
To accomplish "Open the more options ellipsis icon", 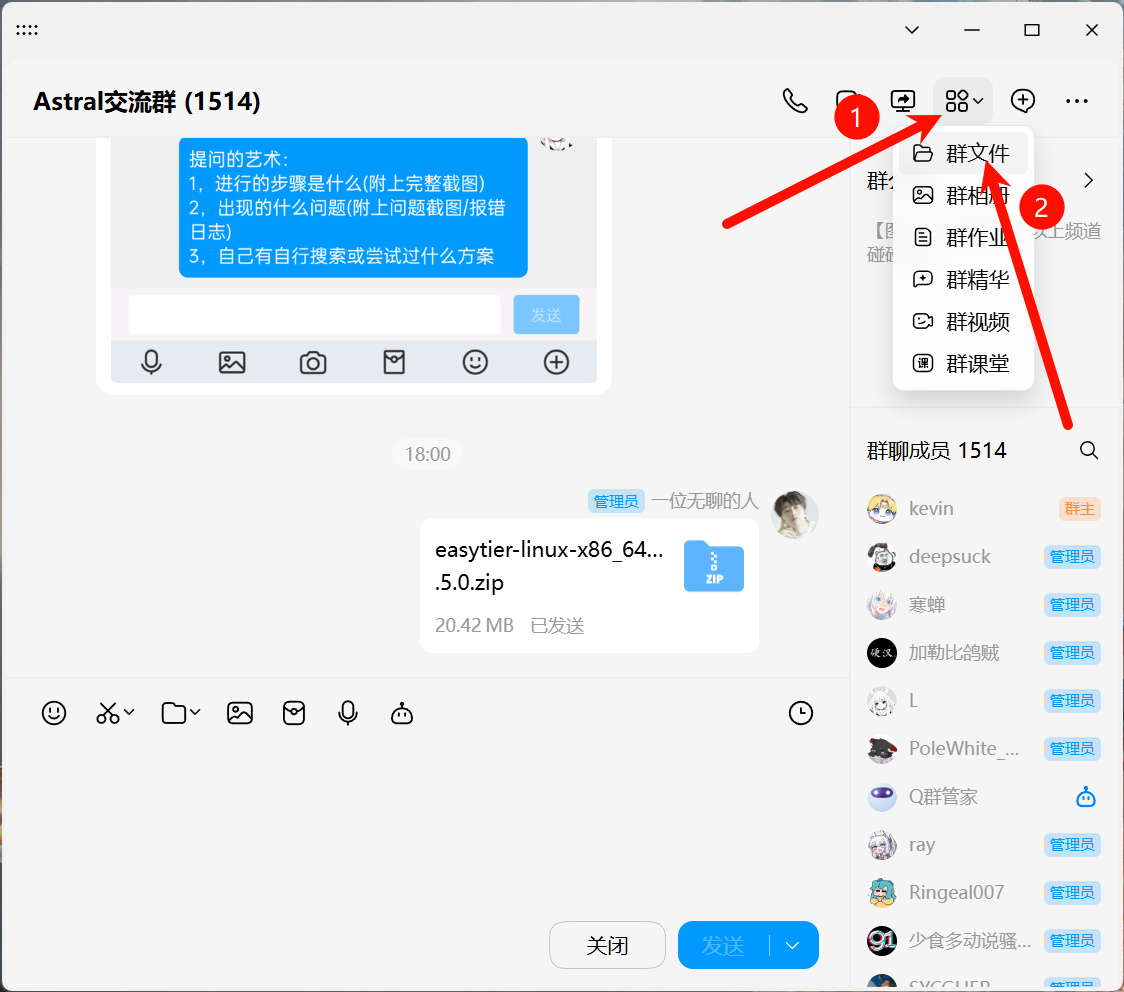I will coord(1076,100).
